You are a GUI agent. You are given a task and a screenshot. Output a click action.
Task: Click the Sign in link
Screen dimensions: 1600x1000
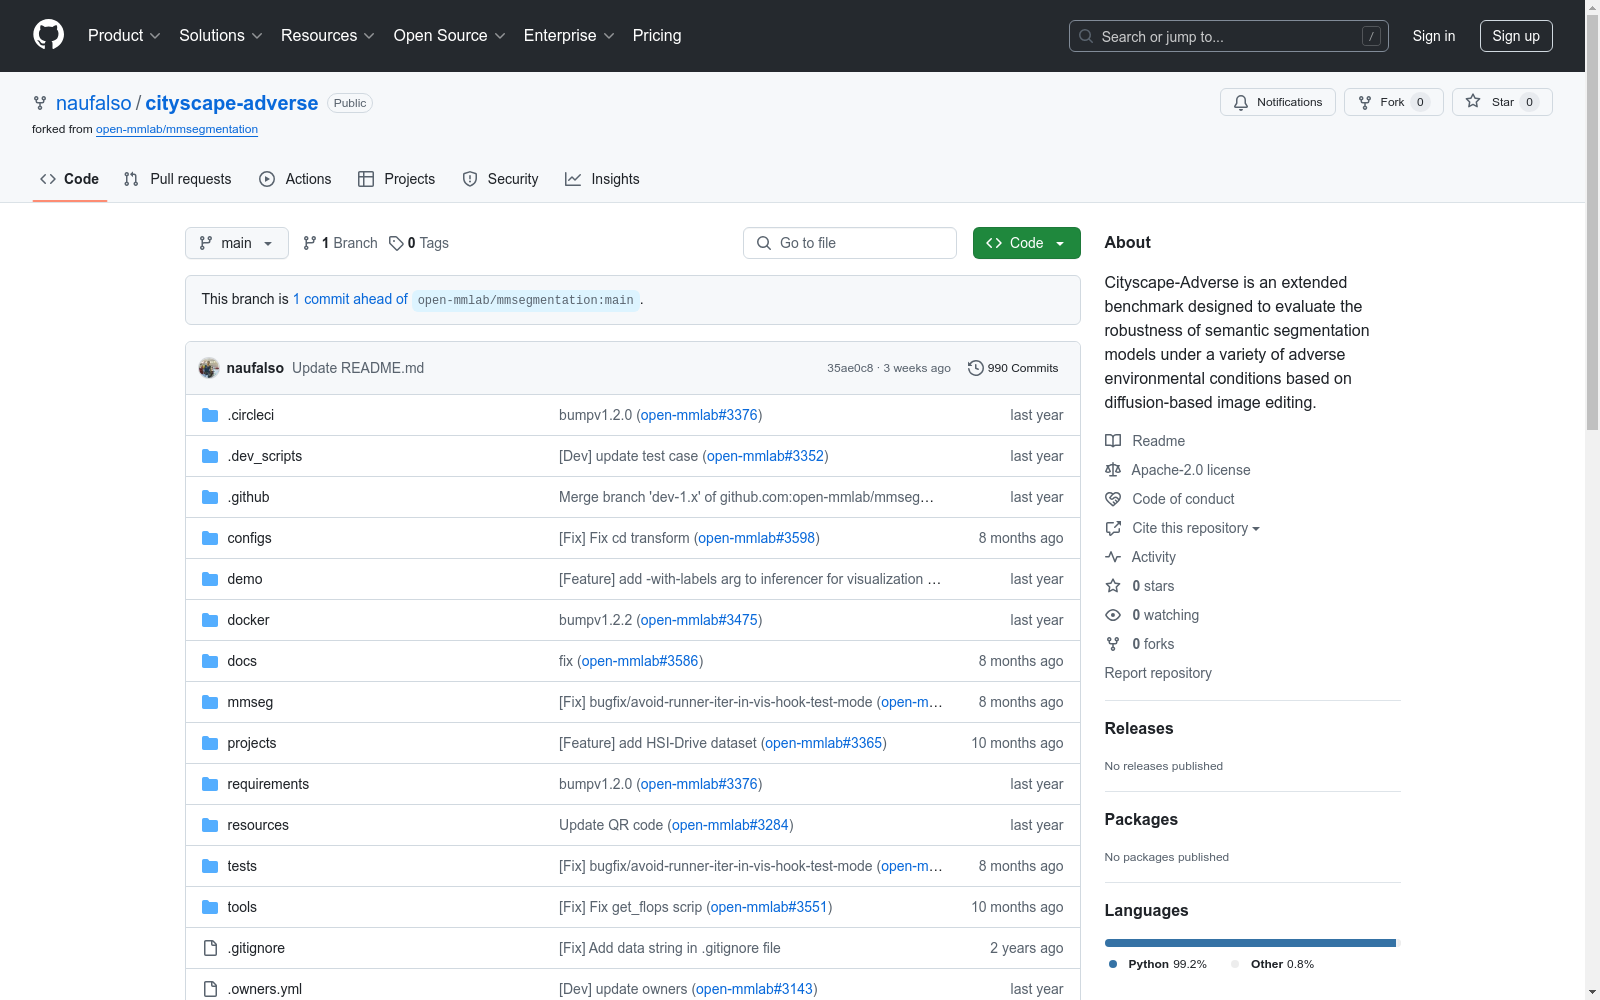(x=1434, y=36)
